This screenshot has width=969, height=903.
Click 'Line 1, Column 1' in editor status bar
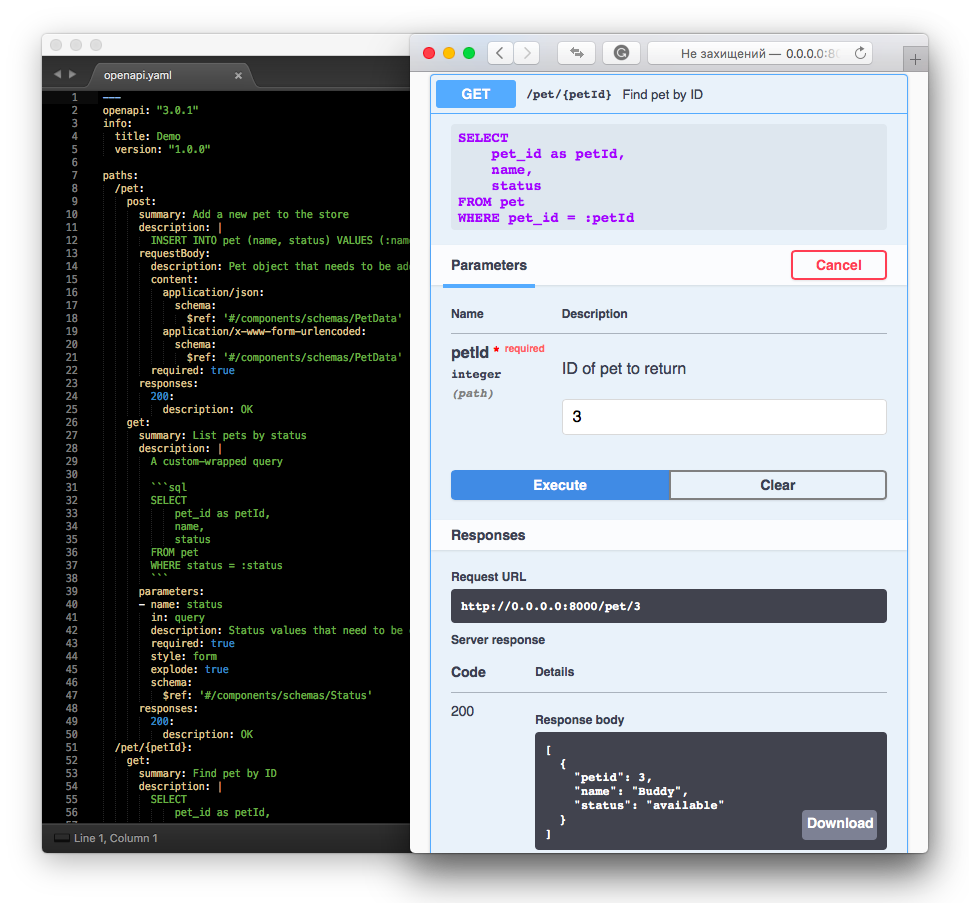coord(116,838)
